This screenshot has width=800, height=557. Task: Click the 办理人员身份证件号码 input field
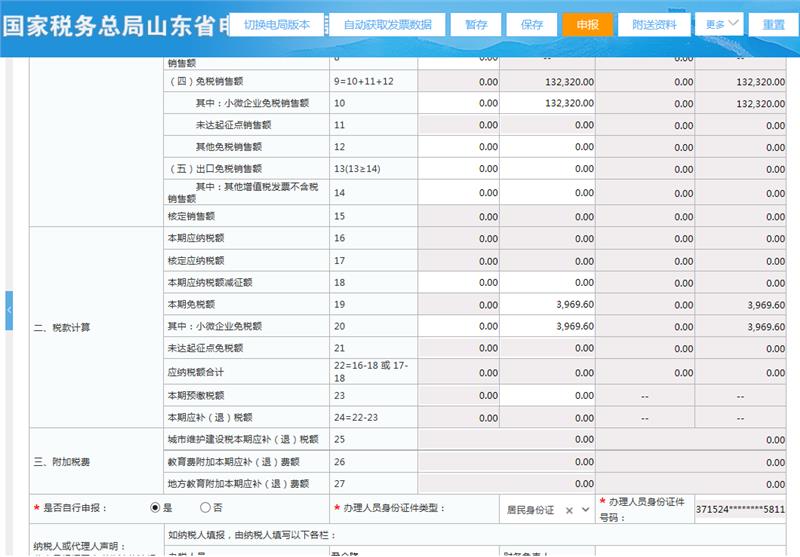(x=741, y=509)
